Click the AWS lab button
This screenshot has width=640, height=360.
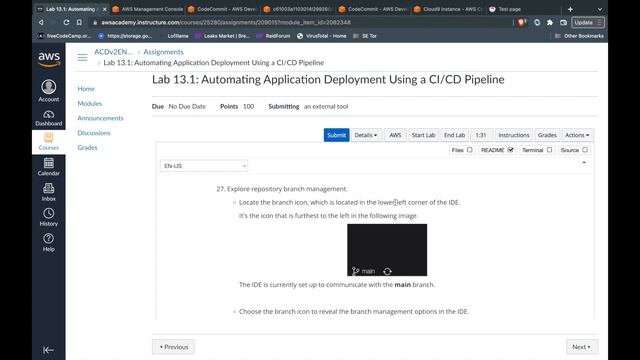coord(395,135)
